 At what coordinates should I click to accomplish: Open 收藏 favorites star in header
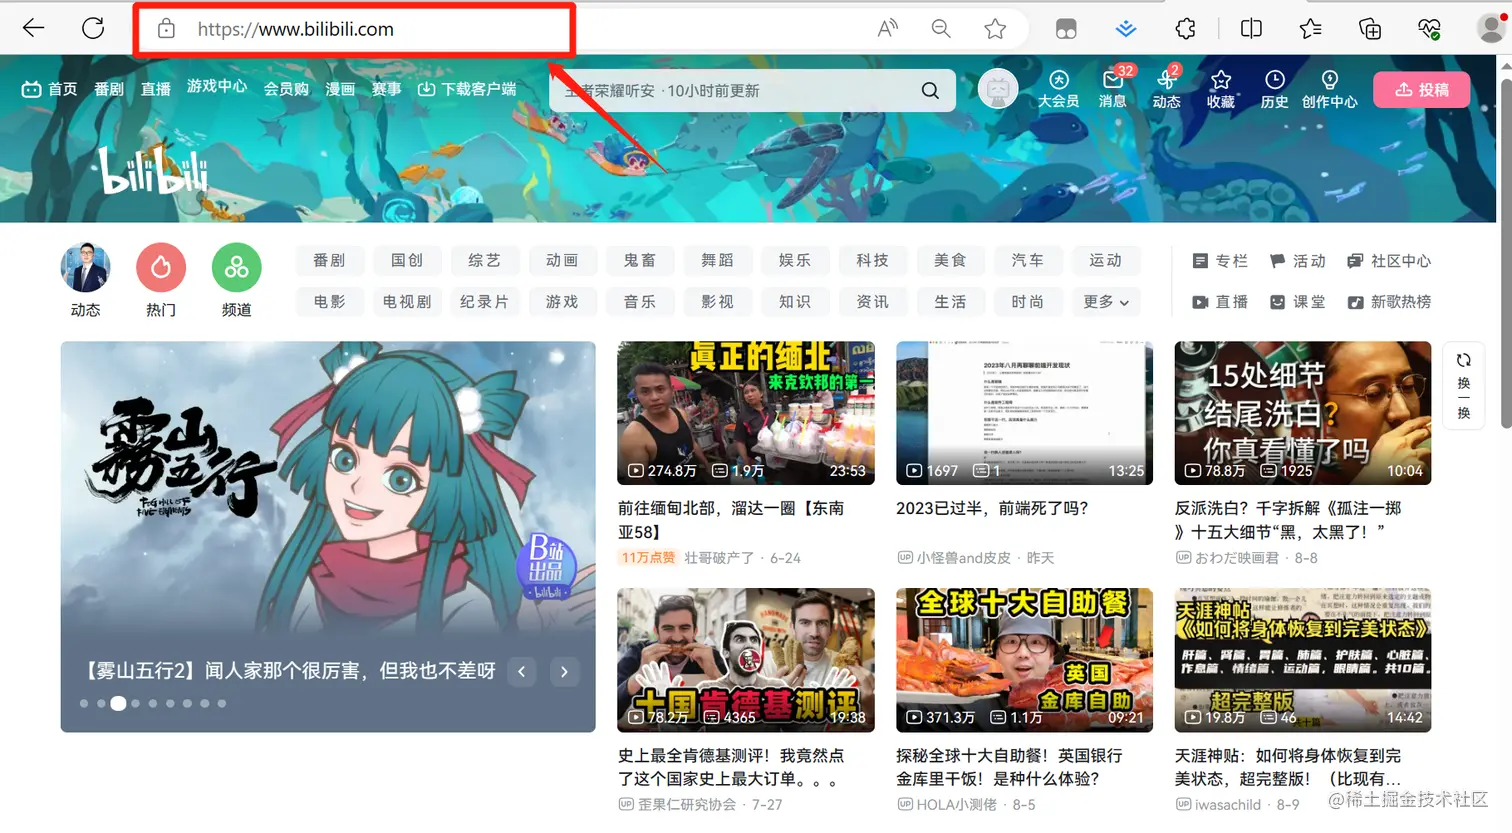coord(1221,89)
